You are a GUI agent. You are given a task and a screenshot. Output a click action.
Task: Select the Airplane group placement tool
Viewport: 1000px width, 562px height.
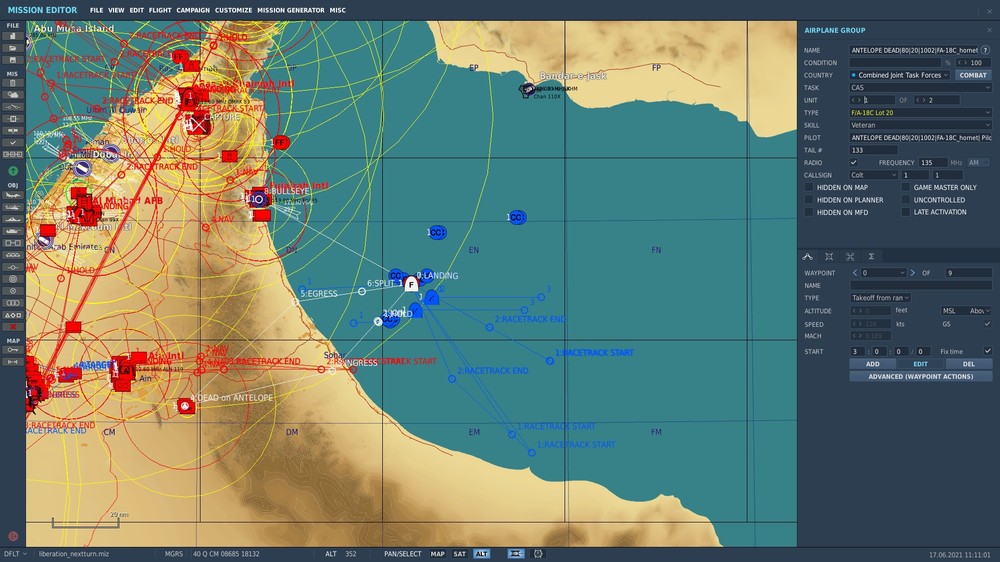(x=13, y=195)
